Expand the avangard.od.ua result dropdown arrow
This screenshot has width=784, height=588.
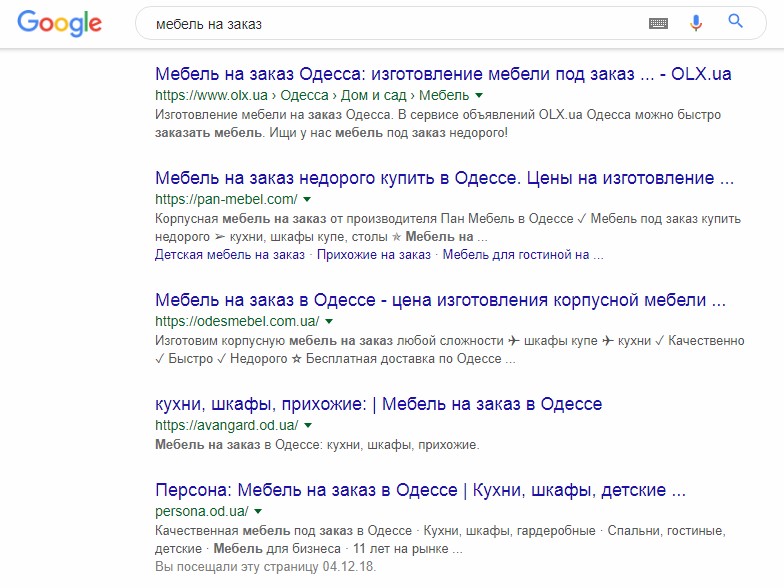[x=308, y=425]
